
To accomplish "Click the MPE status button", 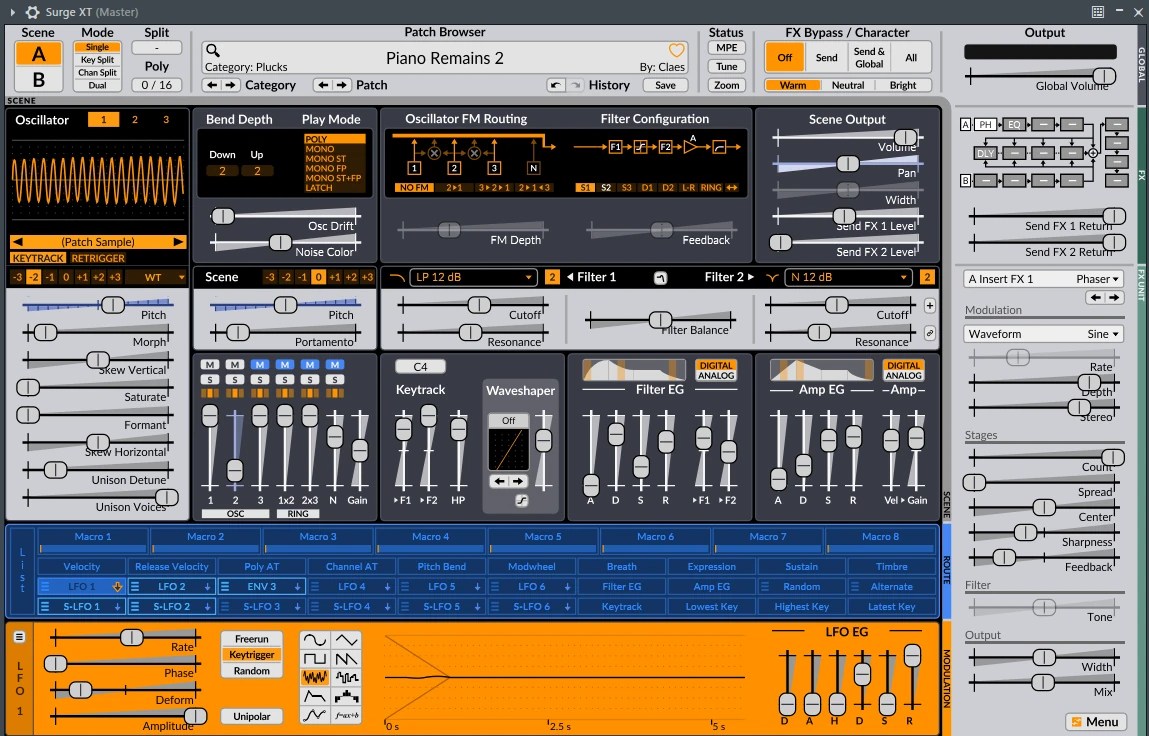I will (726, 48).
